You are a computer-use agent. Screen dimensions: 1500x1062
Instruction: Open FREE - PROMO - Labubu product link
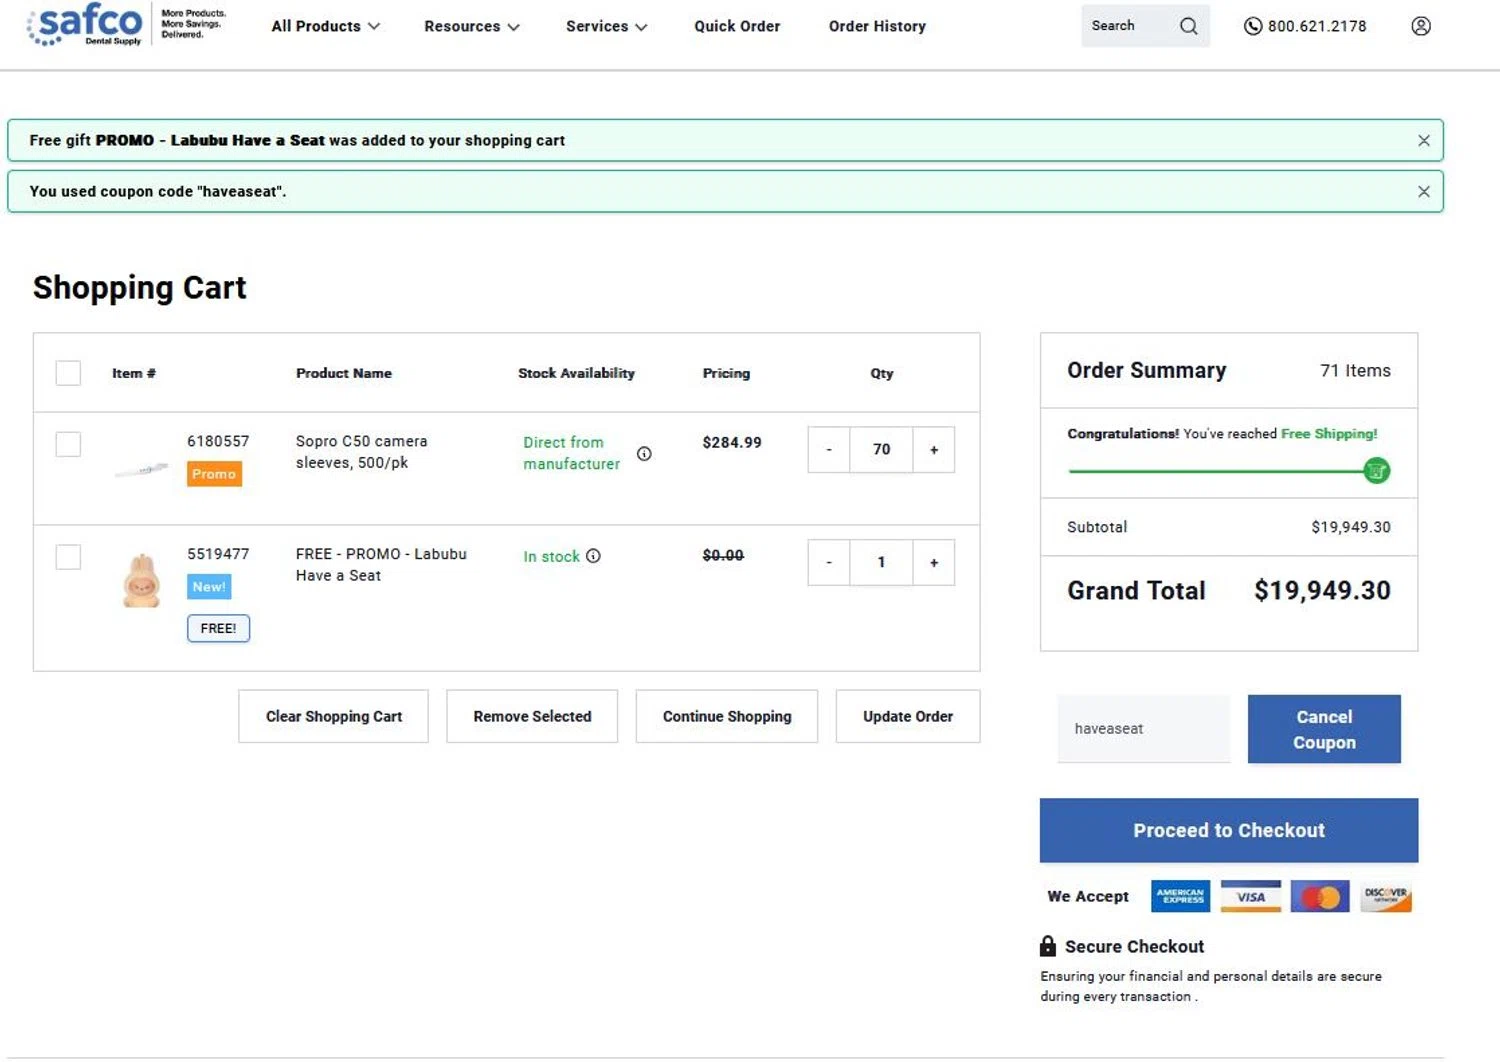click(x=381, y=565)
